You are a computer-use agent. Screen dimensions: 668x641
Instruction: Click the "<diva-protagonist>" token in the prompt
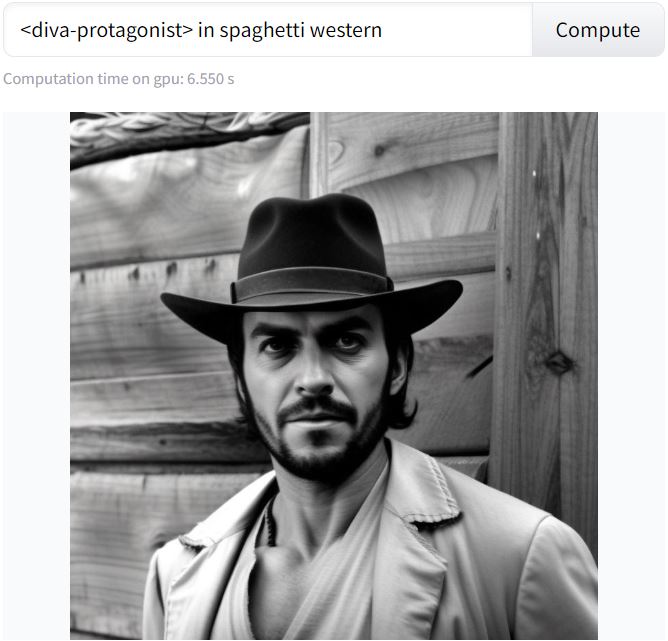tap(107, 30)
